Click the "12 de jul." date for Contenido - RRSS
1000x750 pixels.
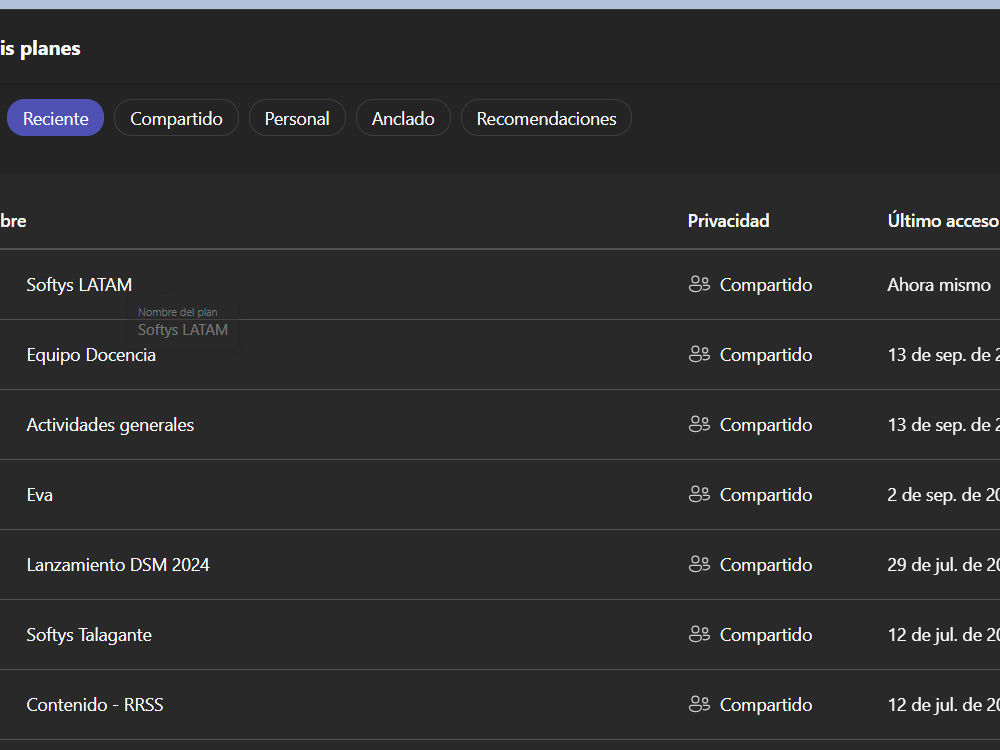(943, 705)
